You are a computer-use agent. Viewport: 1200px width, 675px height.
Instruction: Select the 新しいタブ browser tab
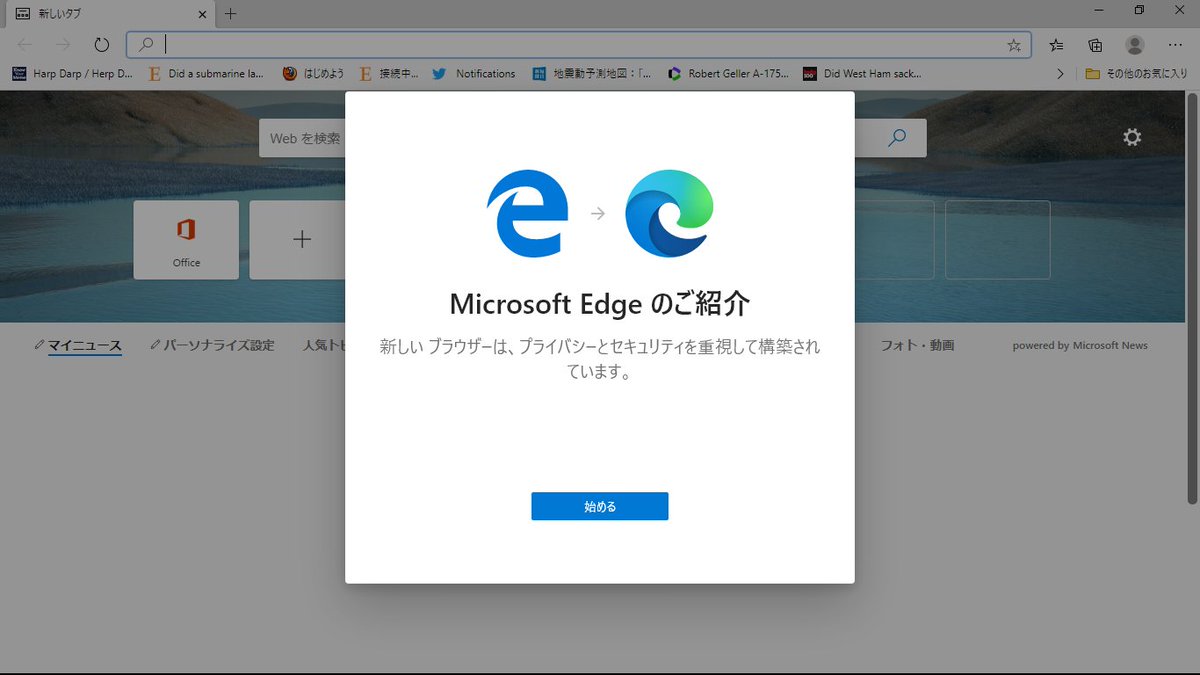(110, 14)
